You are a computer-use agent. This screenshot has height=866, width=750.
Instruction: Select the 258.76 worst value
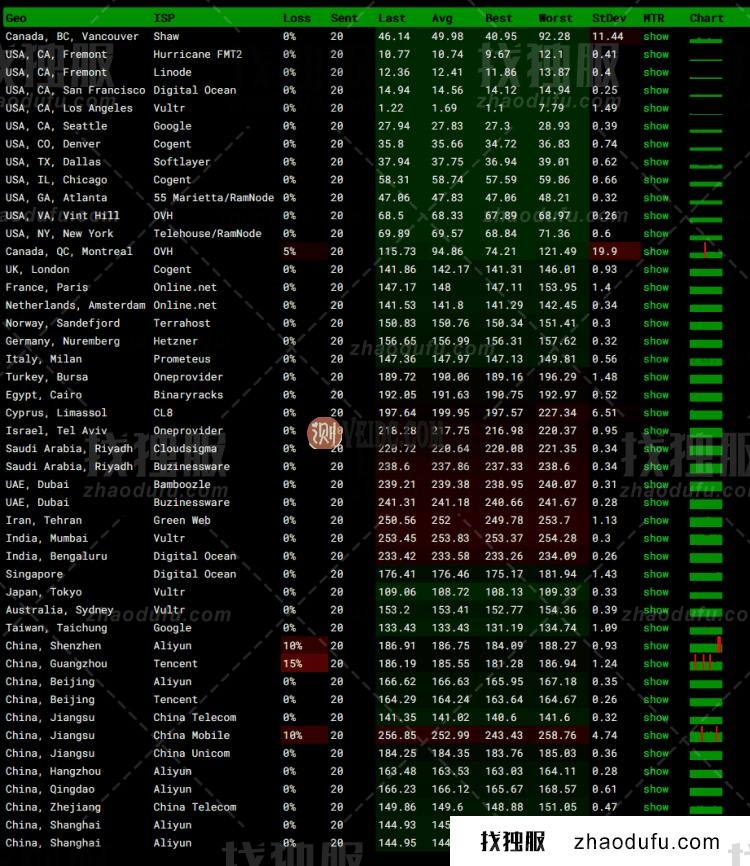tap(557, 735)
